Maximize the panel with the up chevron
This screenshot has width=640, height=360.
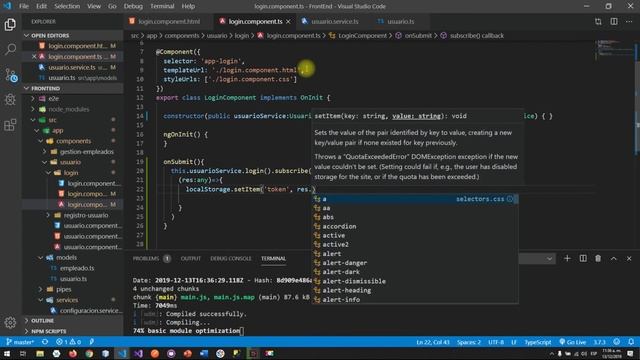coord(613,258)
